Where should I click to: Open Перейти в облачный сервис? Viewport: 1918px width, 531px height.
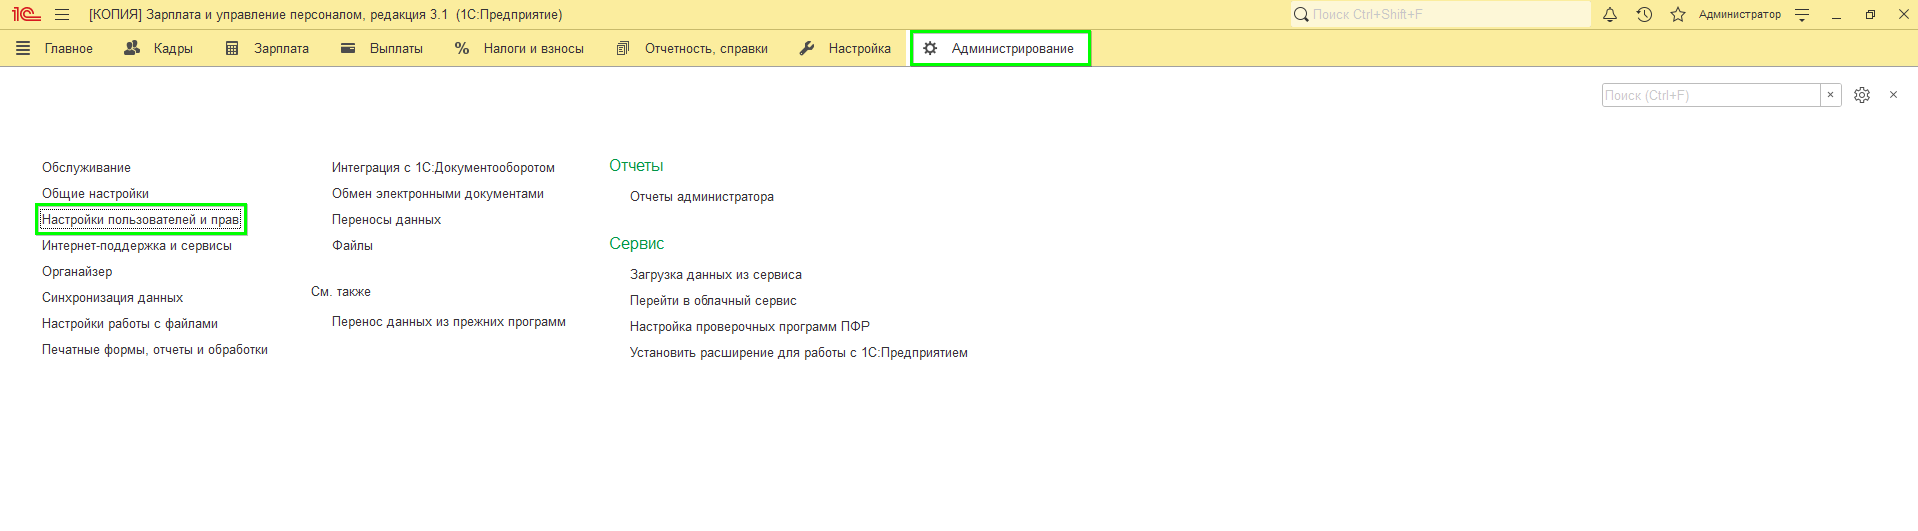click(713, 301)
